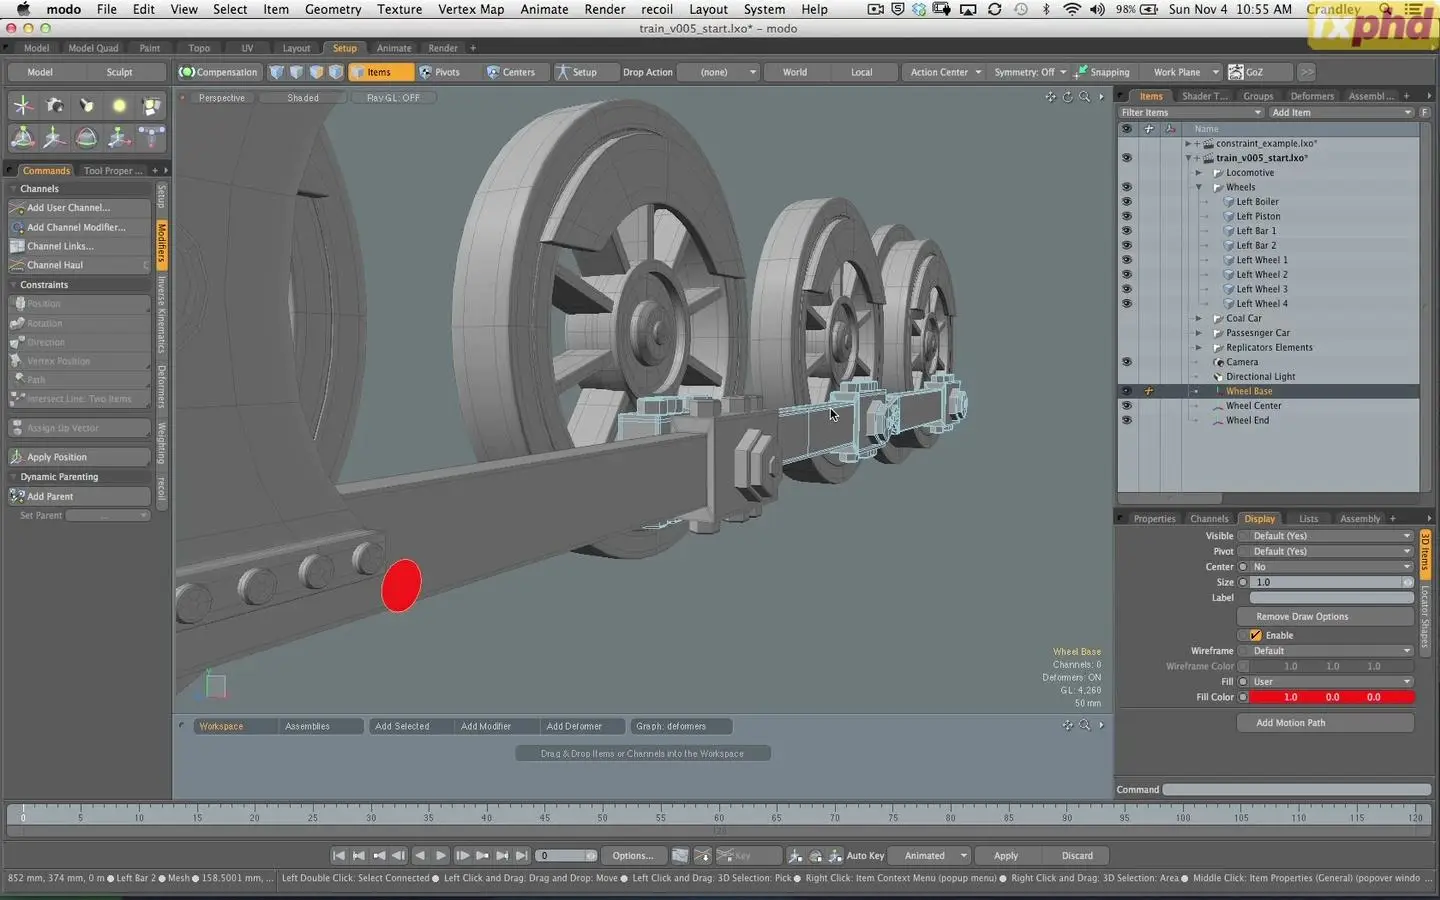
Task: Click the skeleton joint icon in the toolbox
Action: pyautogui.click(x=151, y=137)
